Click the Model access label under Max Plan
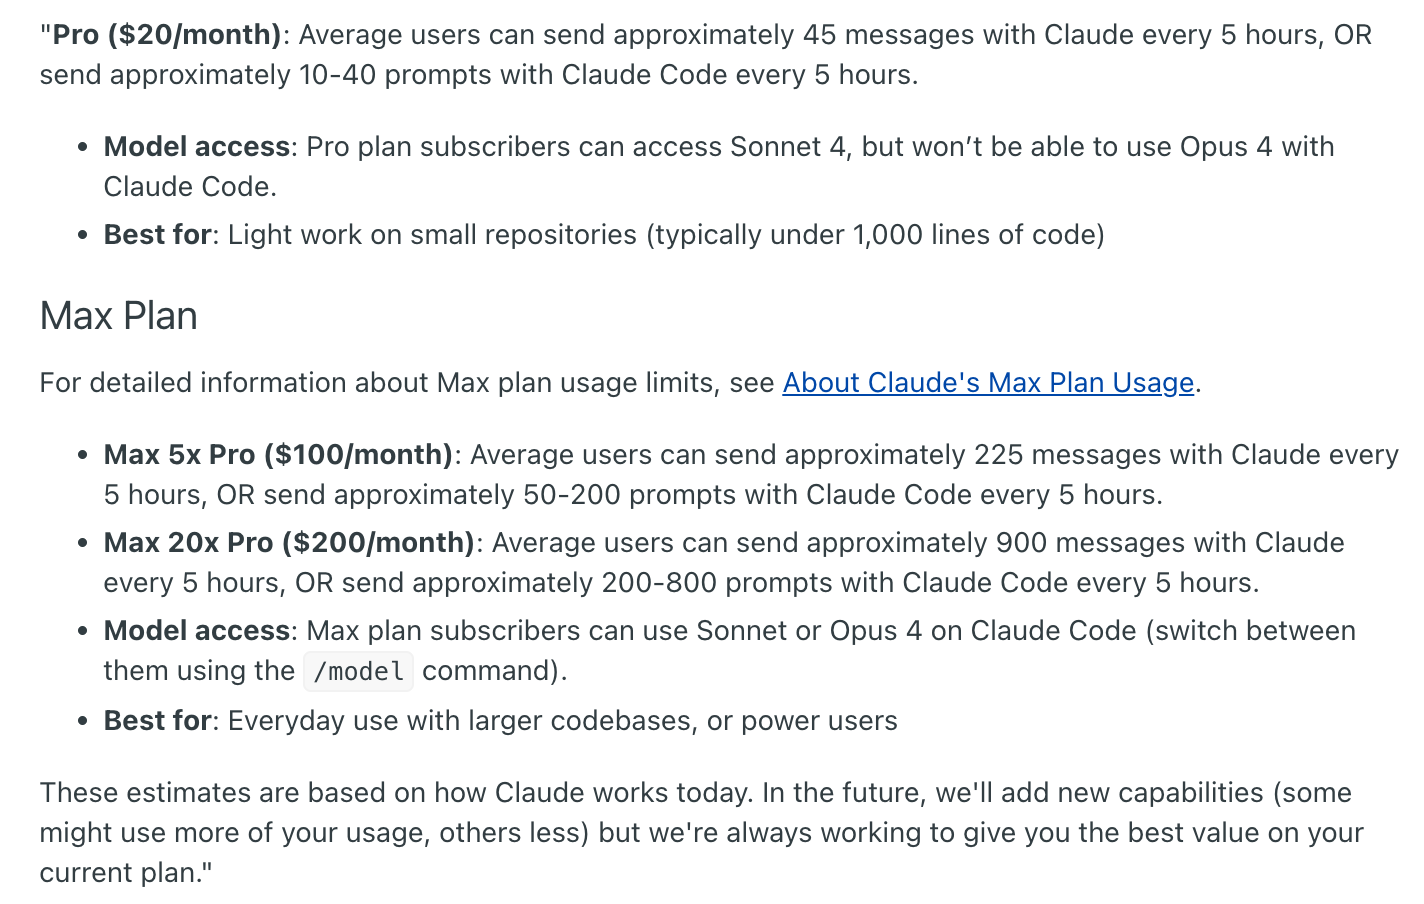The image size is (1424, 904). tap(197, 631)
